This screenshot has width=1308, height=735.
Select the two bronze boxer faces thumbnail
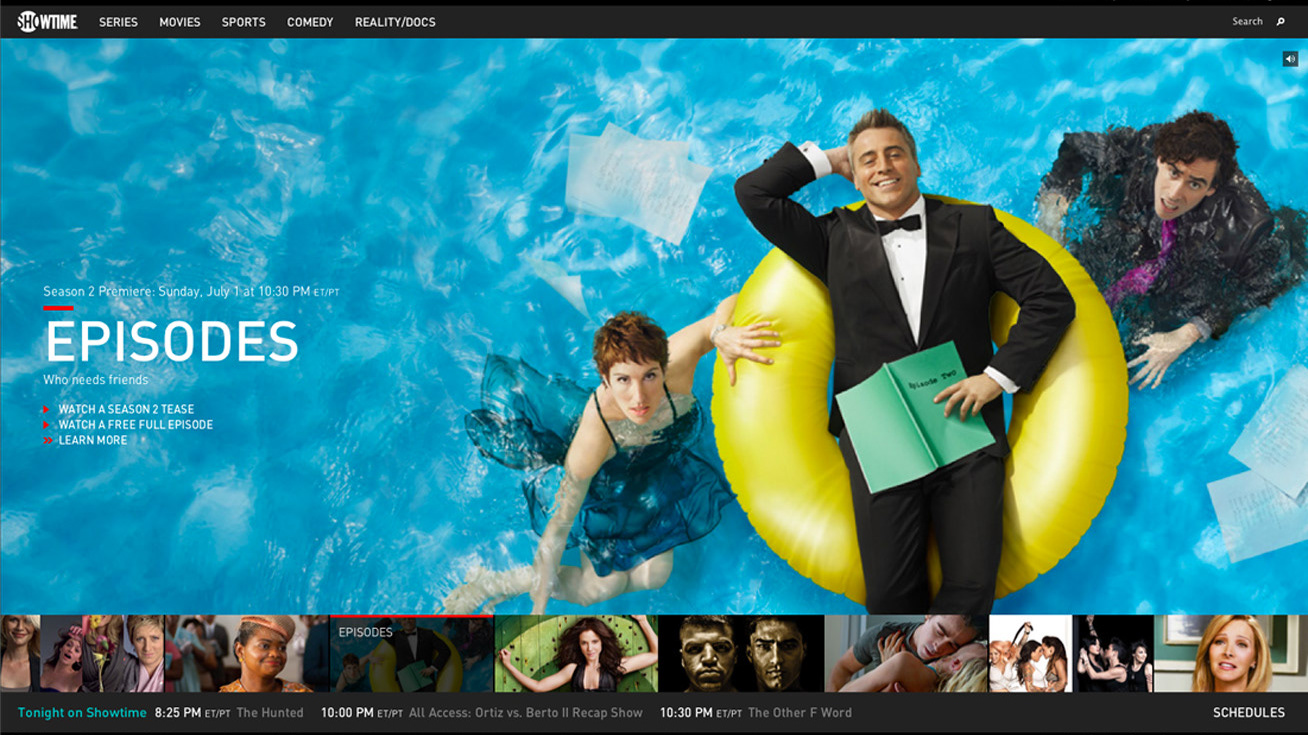741,654
